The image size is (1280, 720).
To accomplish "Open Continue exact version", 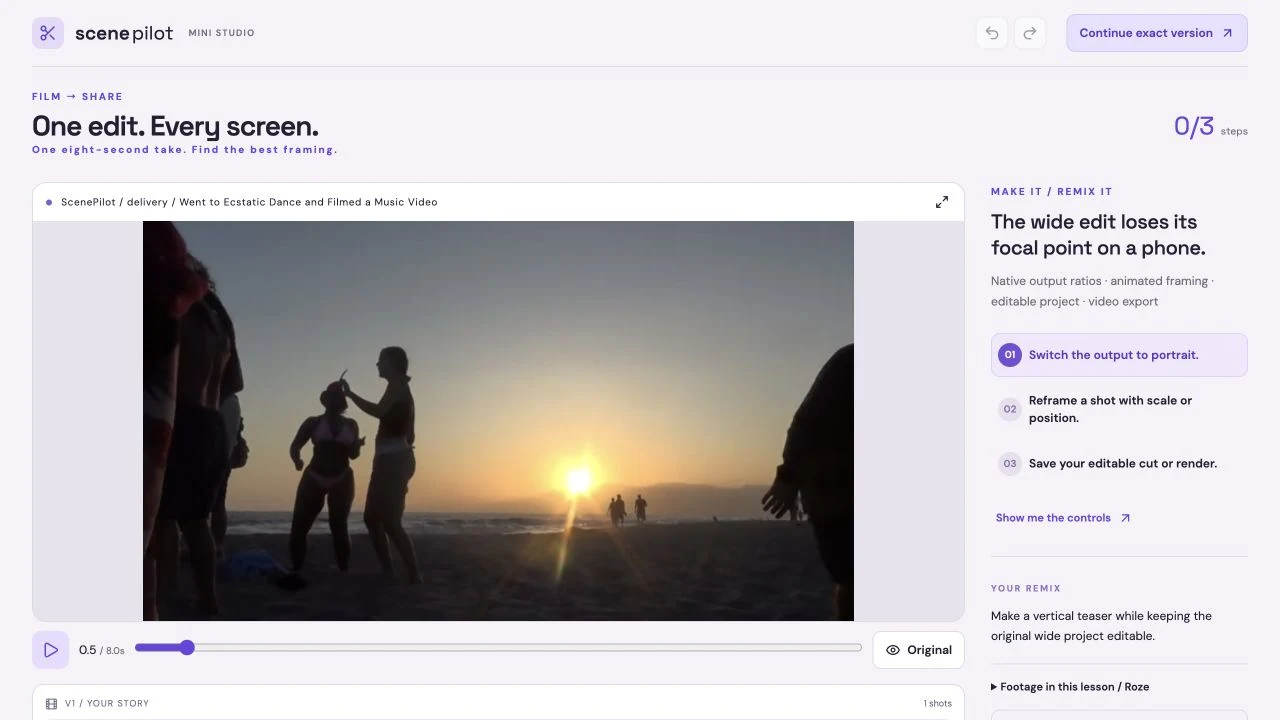I will pyautogui.click(x=1157, y=33).
